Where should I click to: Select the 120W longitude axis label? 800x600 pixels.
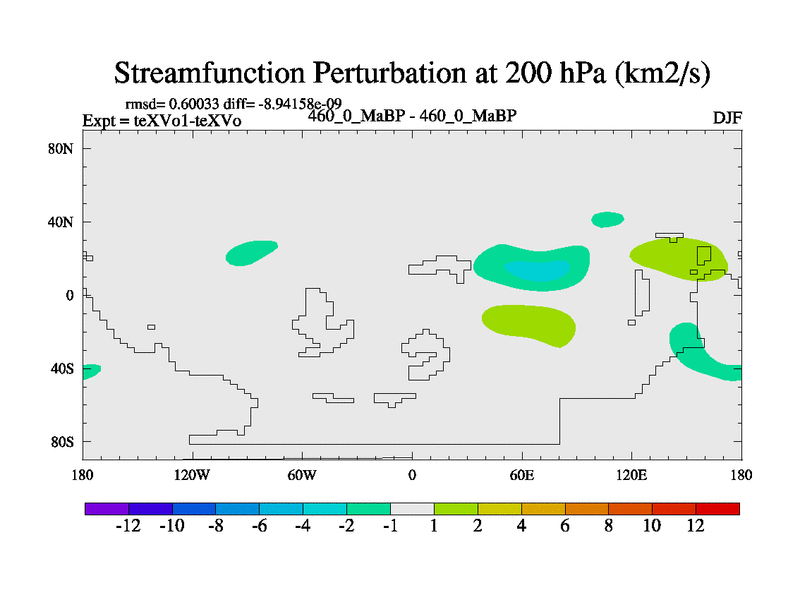[x=192, y=474]
